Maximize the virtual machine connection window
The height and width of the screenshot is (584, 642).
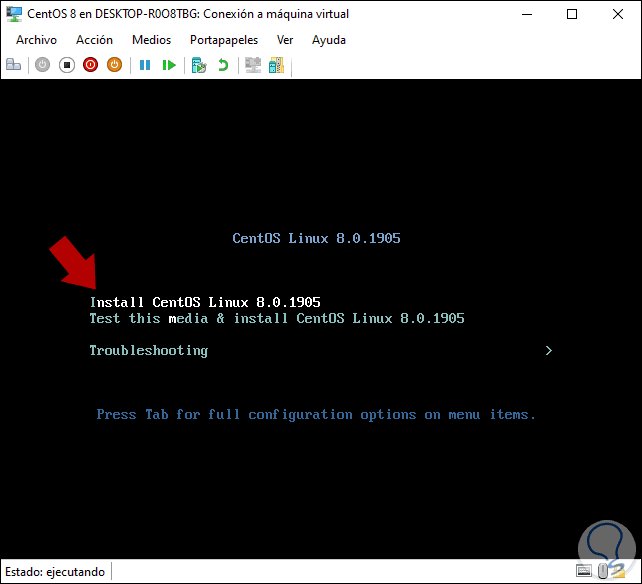[x=572, y=14]
